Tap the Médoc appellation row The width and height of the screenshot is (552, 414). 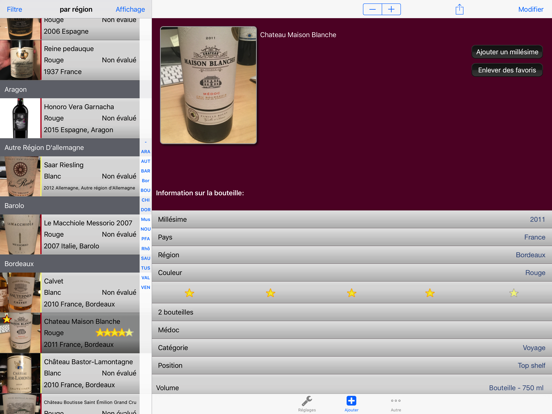point(352,330)
